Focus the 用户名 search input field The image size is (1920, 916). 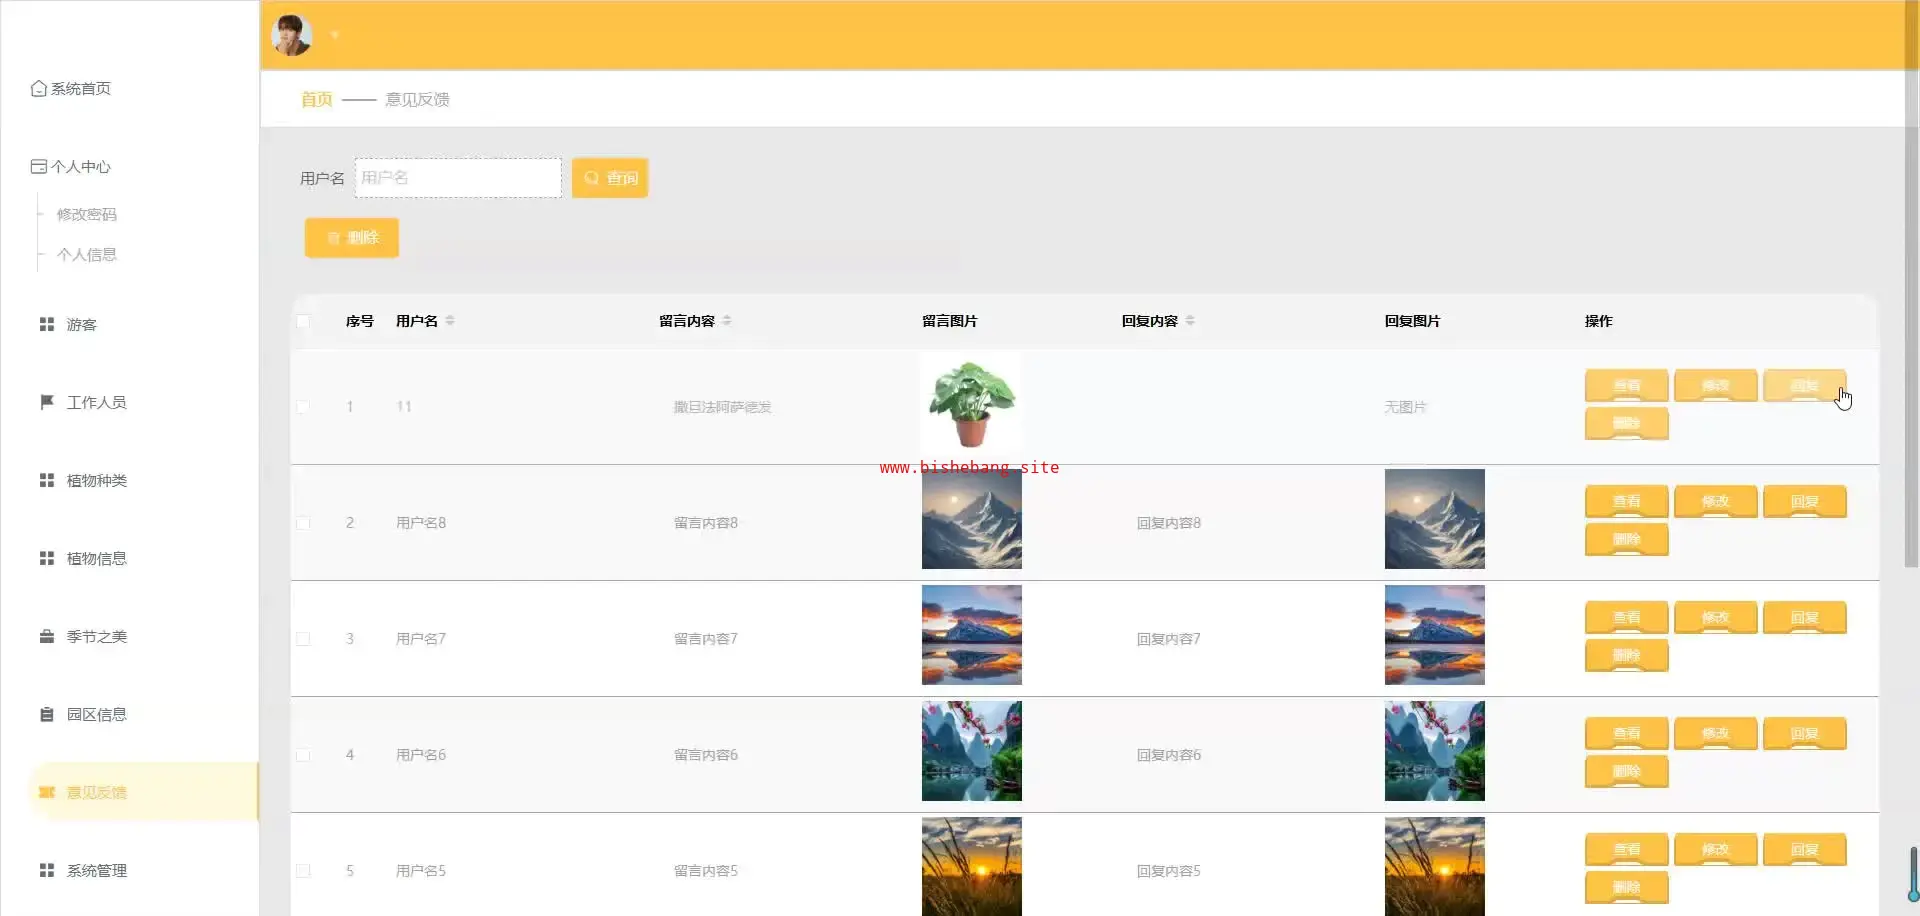(x=458, y=178)
